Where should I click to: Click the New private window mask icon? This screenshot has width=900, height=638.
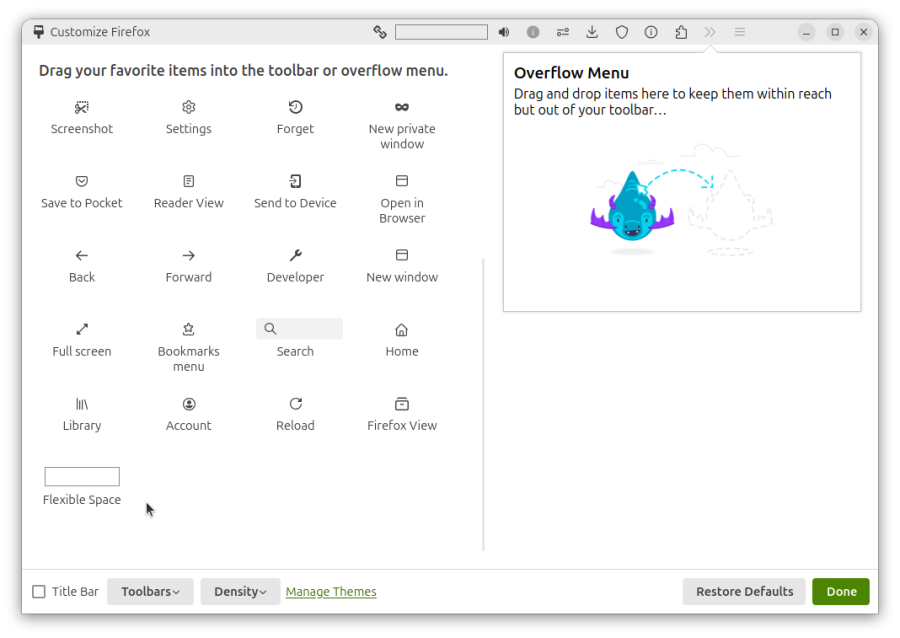(402, 107)
